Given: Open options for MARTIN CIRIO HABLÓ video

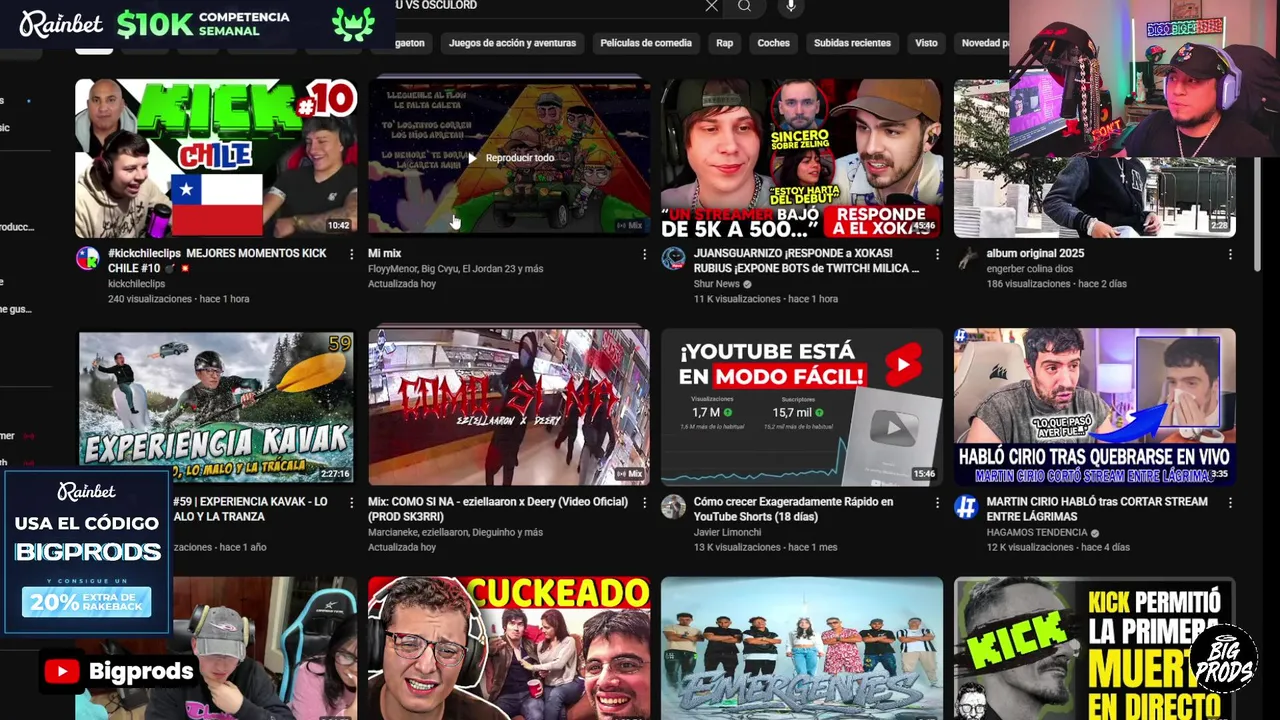Looking at the screenshot, I should click(x=1230, y=502).
